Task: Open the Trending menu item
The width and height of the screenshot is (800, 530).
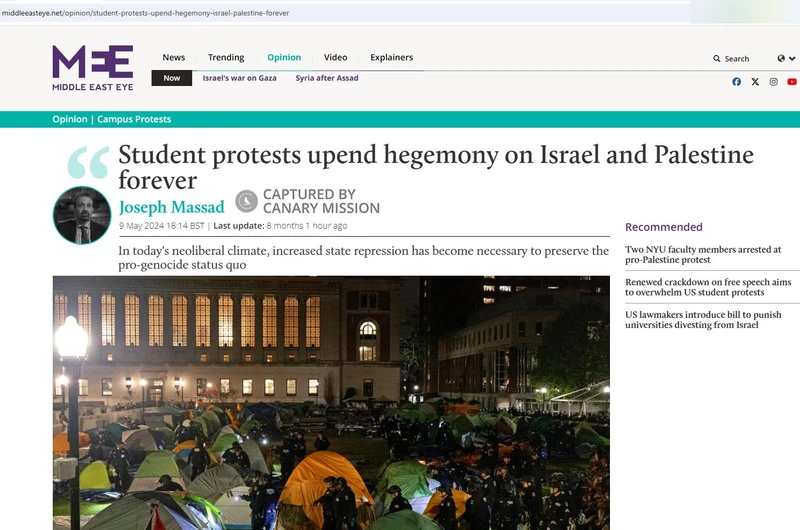Action: coord(226,57)
